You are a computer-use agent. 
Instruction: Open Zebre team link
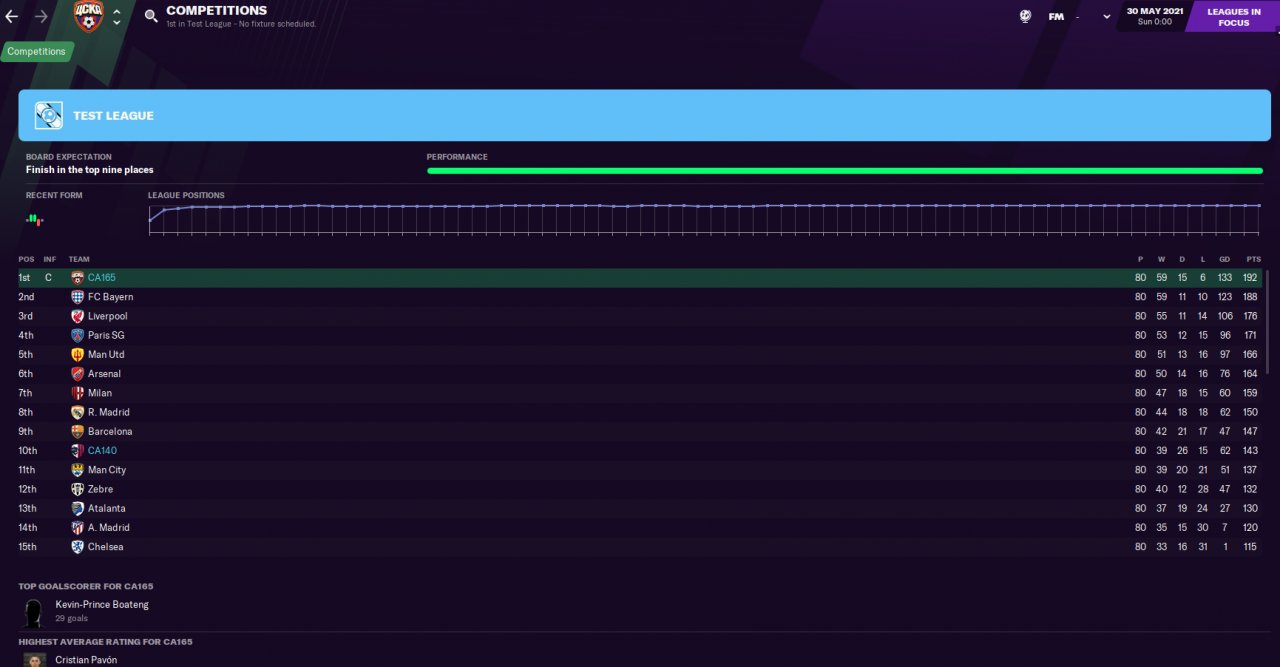pos(100,489)
